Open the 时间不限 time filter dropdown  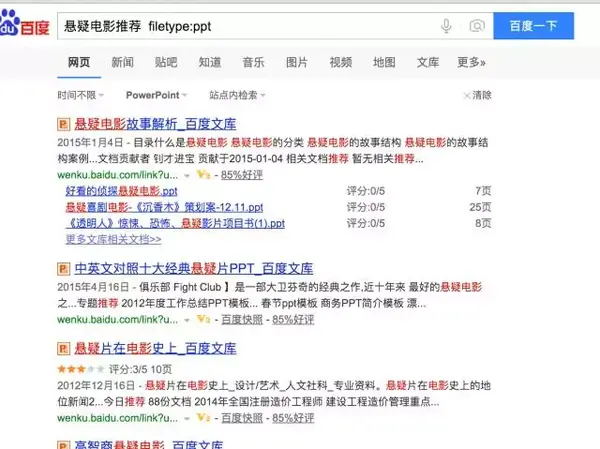(x=81, y=95)
